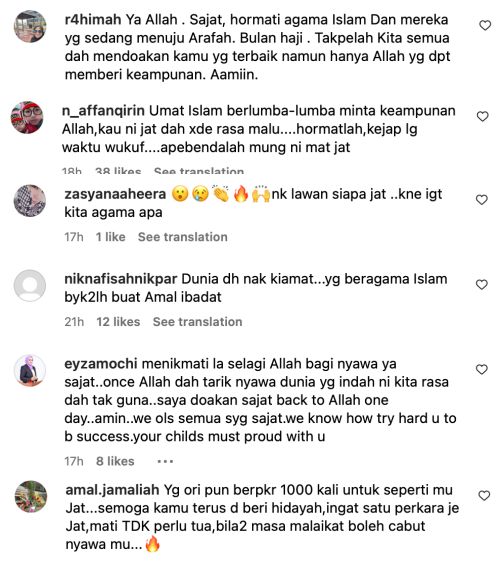The height and width of the screenshot is (562, 500).
Task: View n_affanqirin's avatar
Action: 27,117
